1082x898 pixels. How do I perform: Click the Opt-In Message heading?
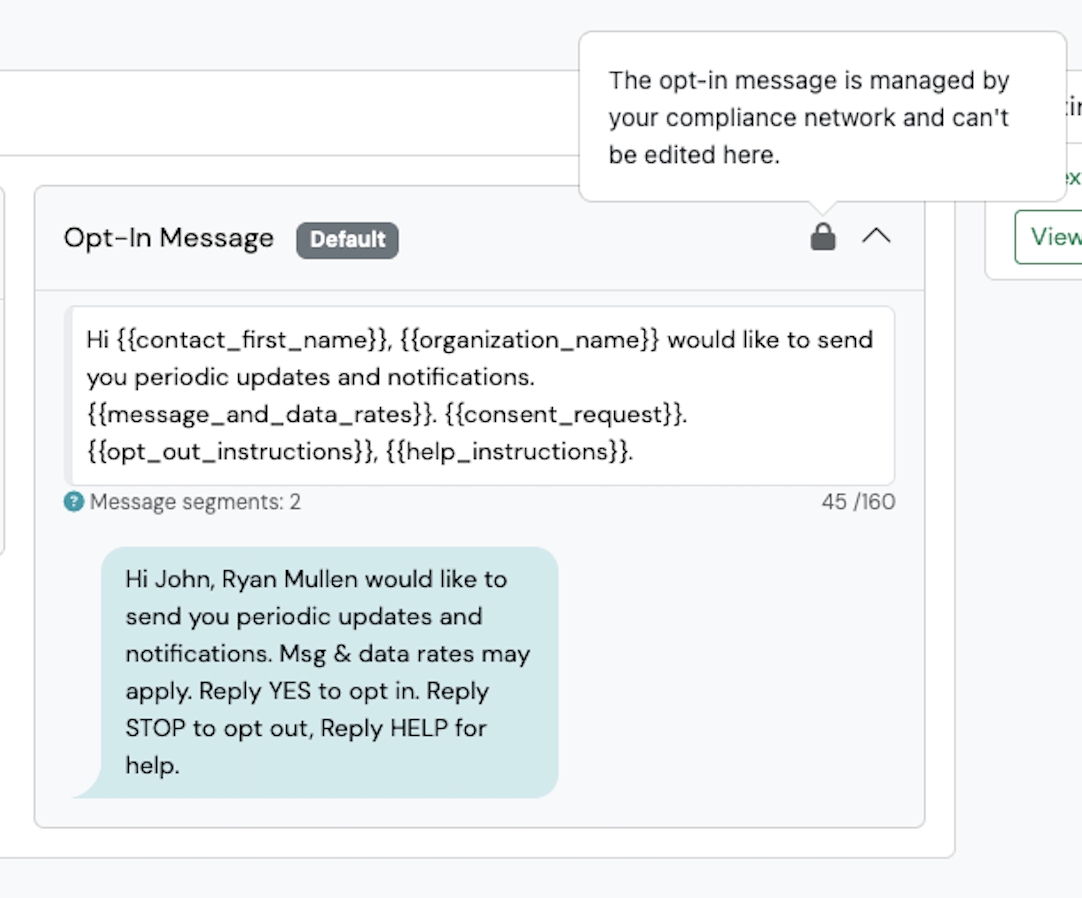tap(168, 238)
